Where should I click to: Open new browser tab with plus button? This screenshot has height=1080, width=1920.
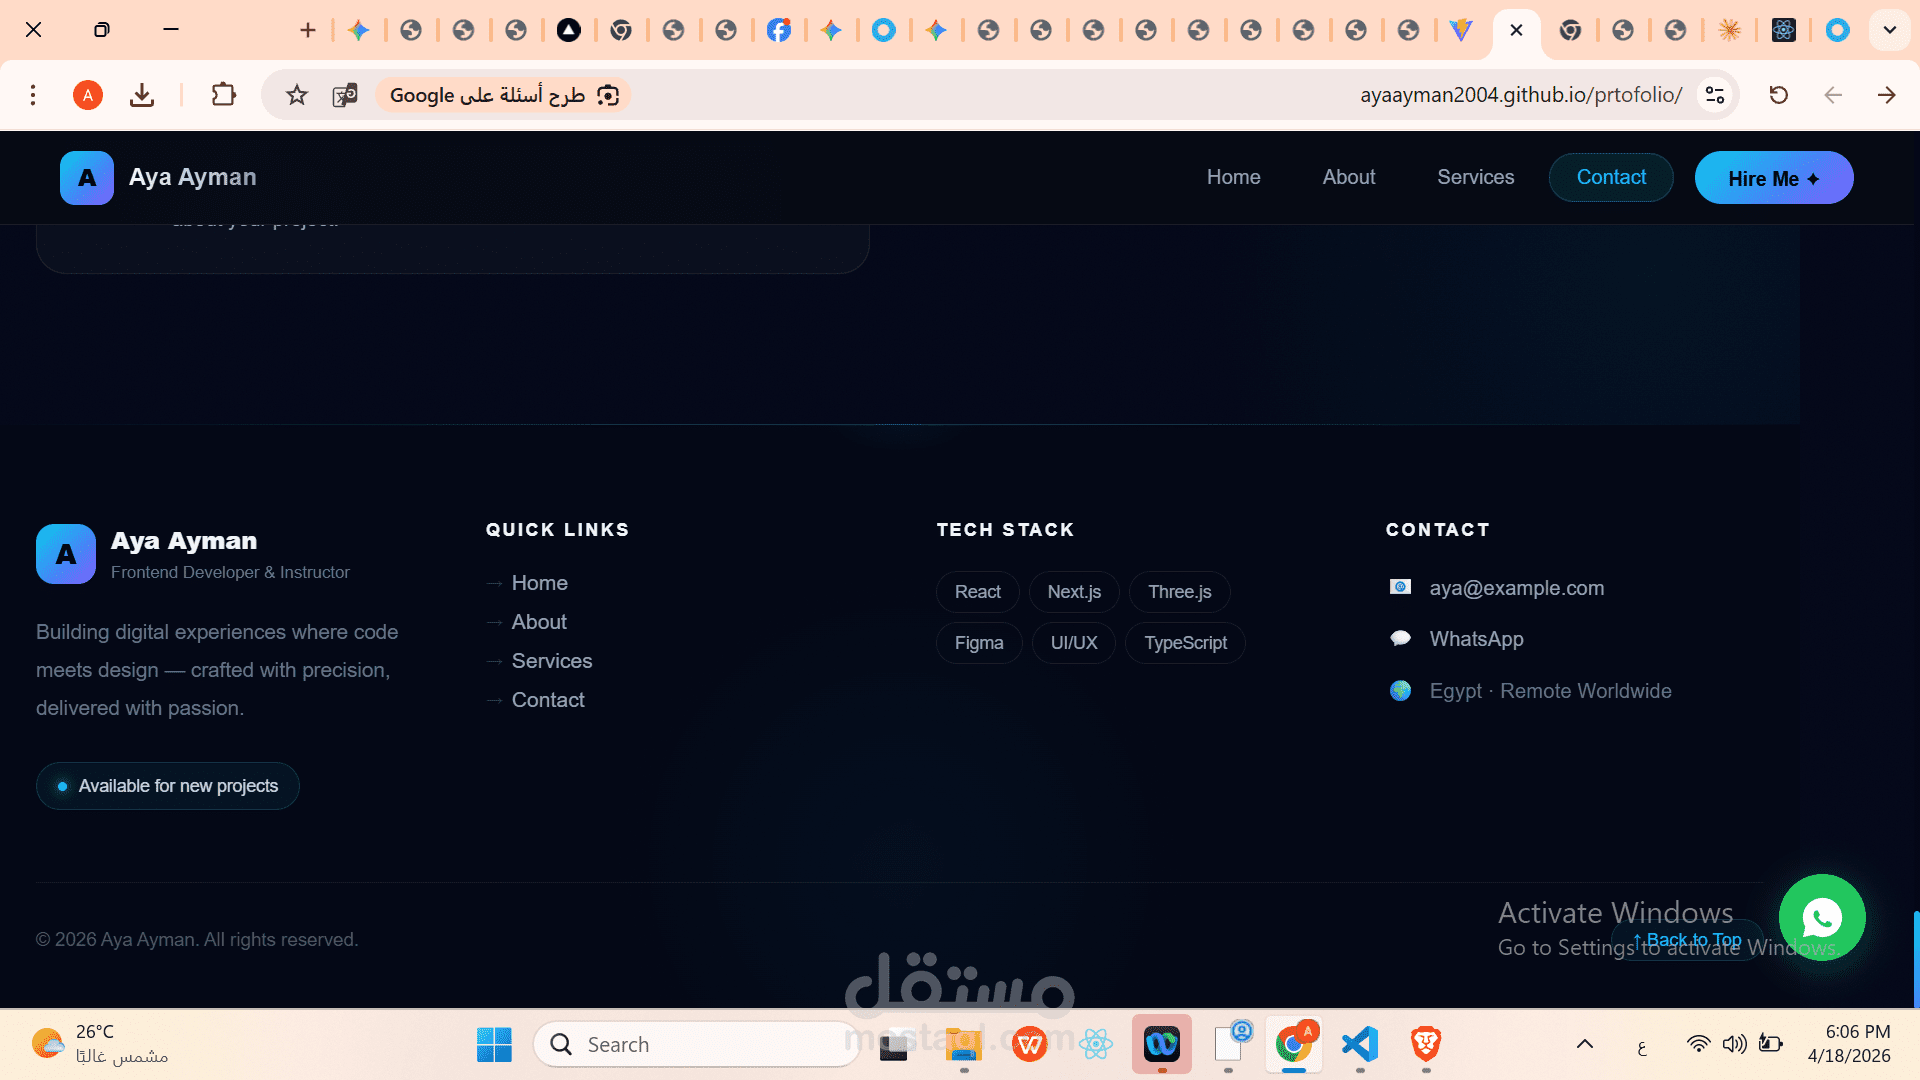pyautogui.click(x=307, y=30)
